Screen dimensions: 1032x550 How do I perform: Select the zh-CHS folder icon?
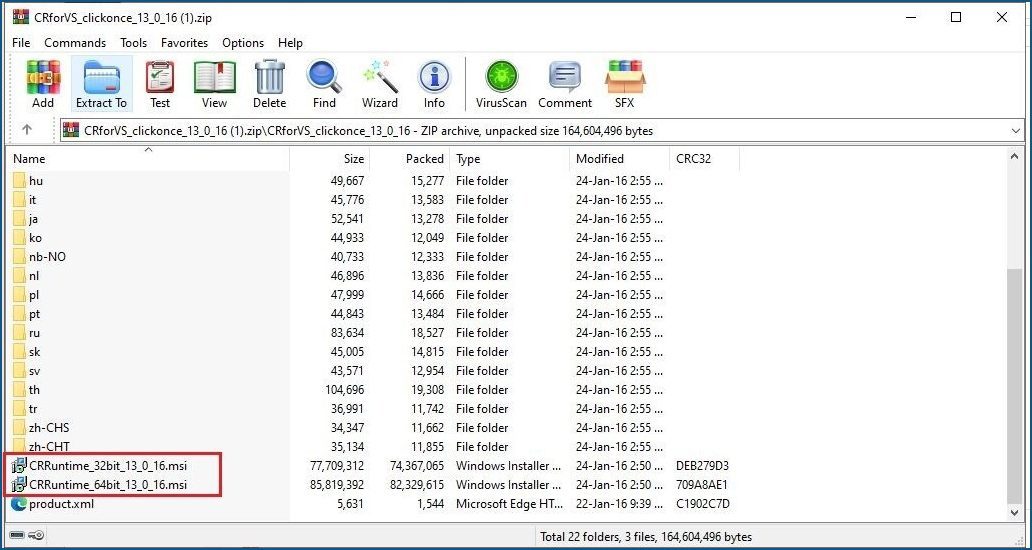[x=19, y=428]
